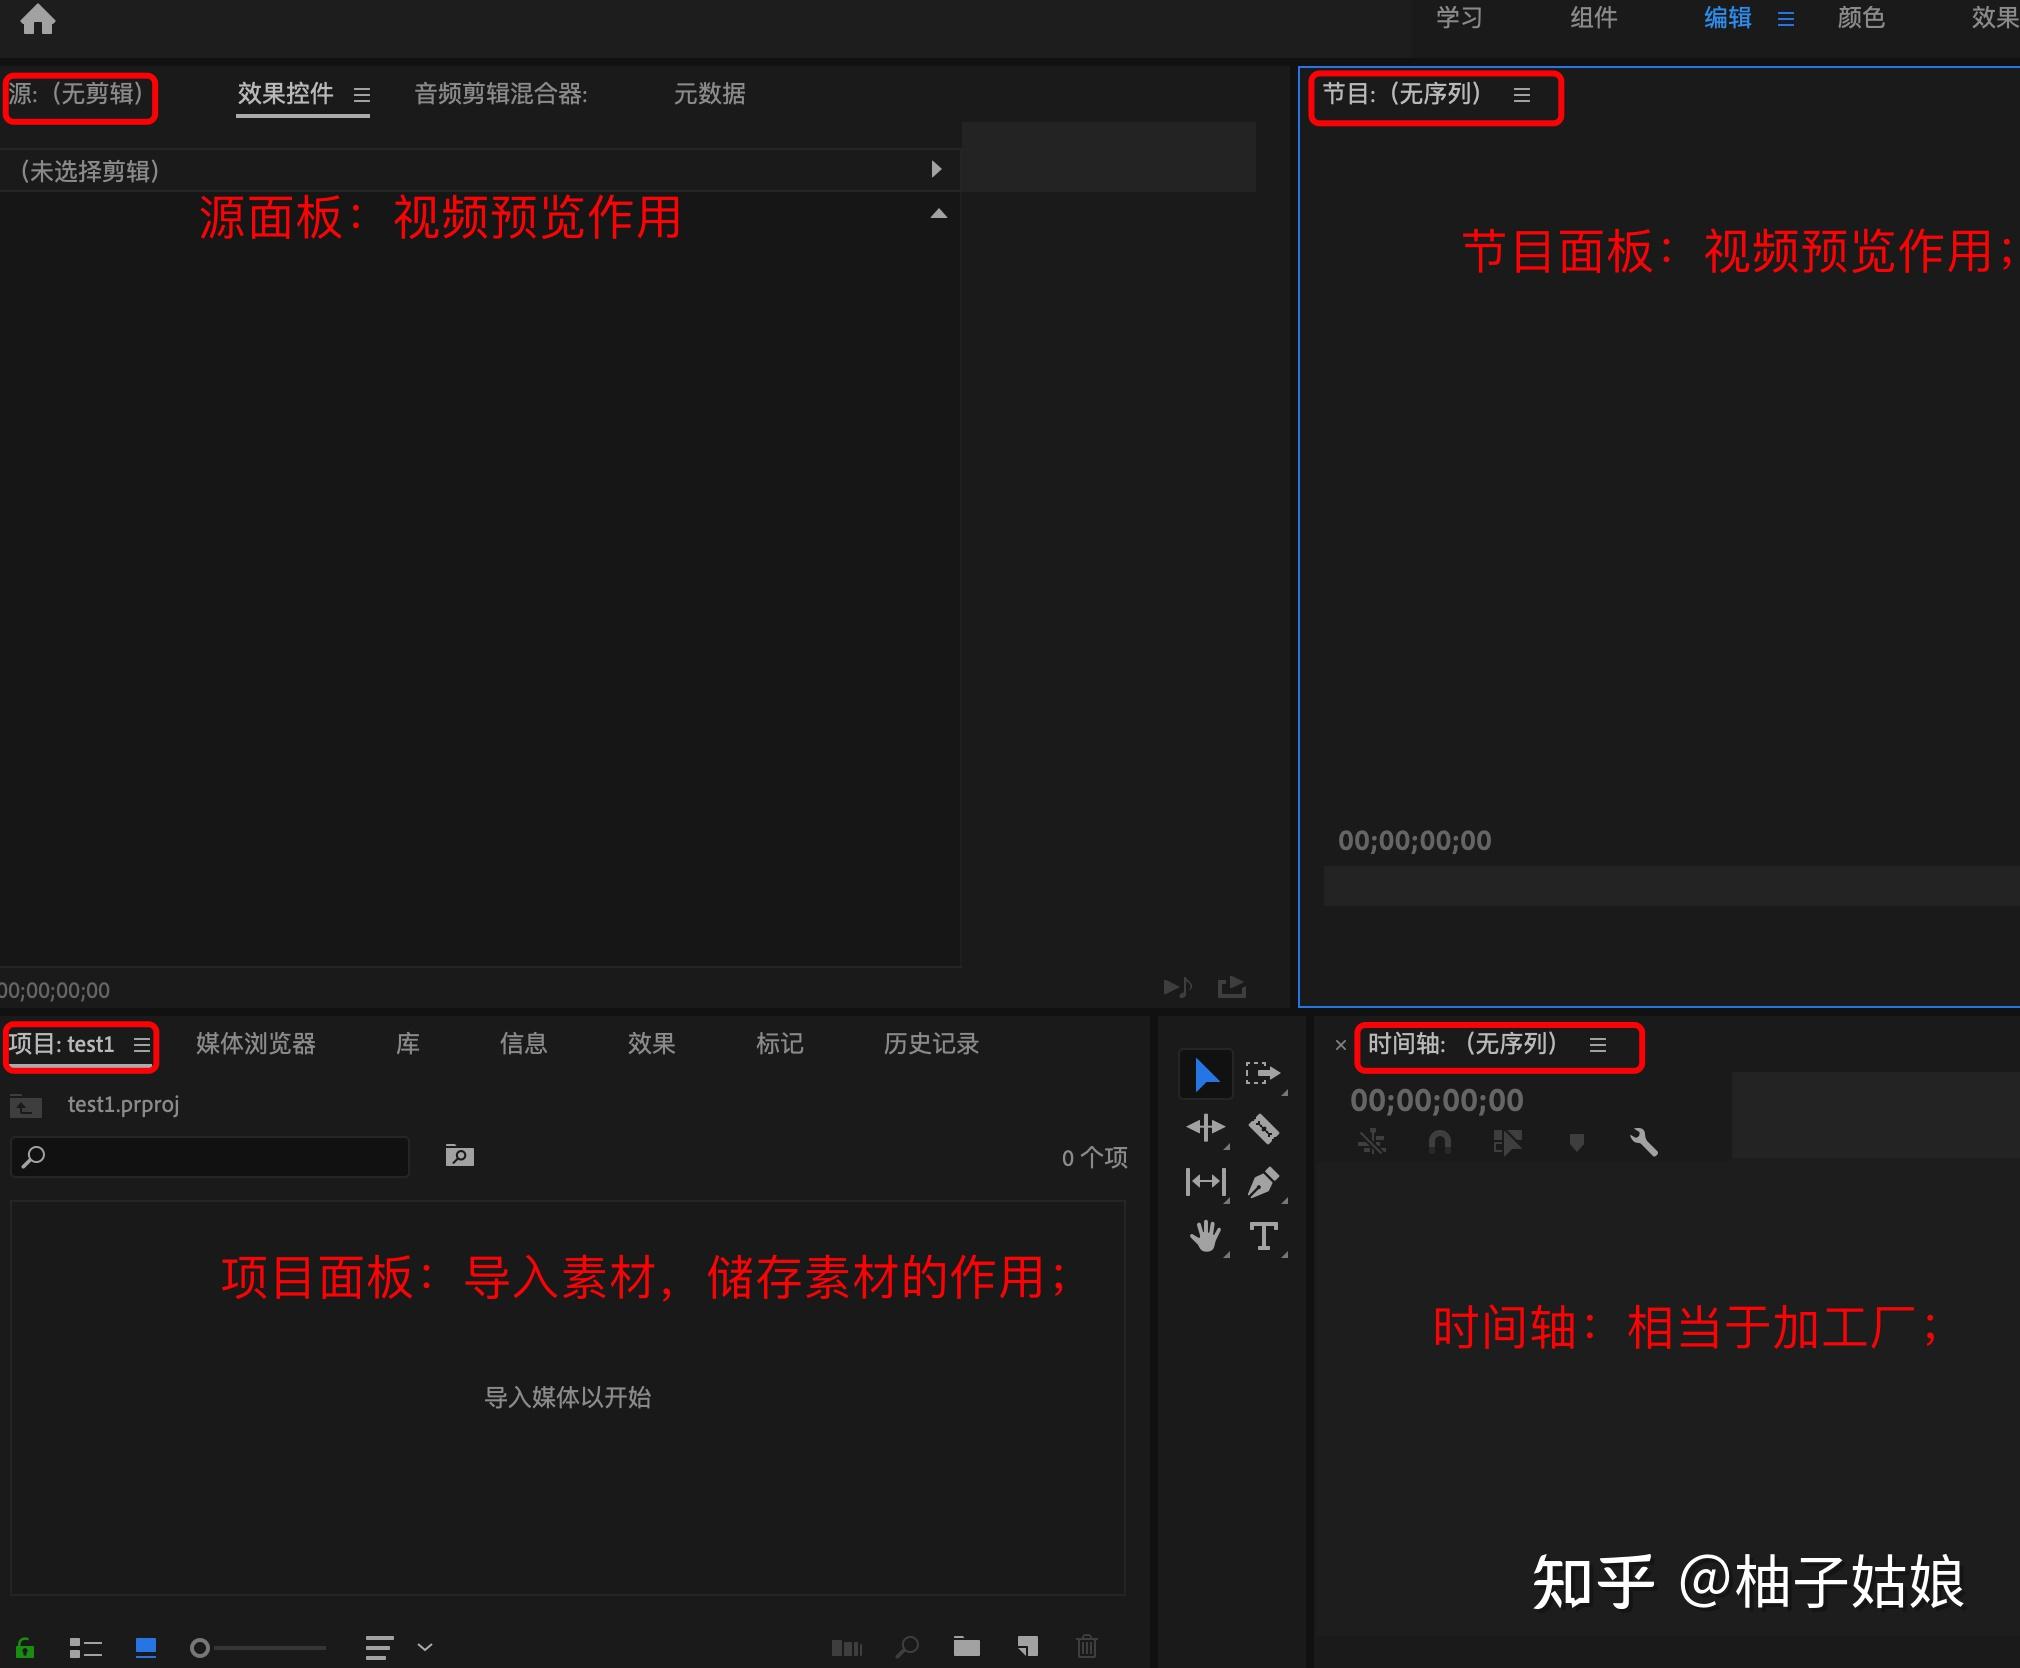2020x1668 pixels.
Task: Click the test1.prproj file label
Action: click(x=123, y=1105)
